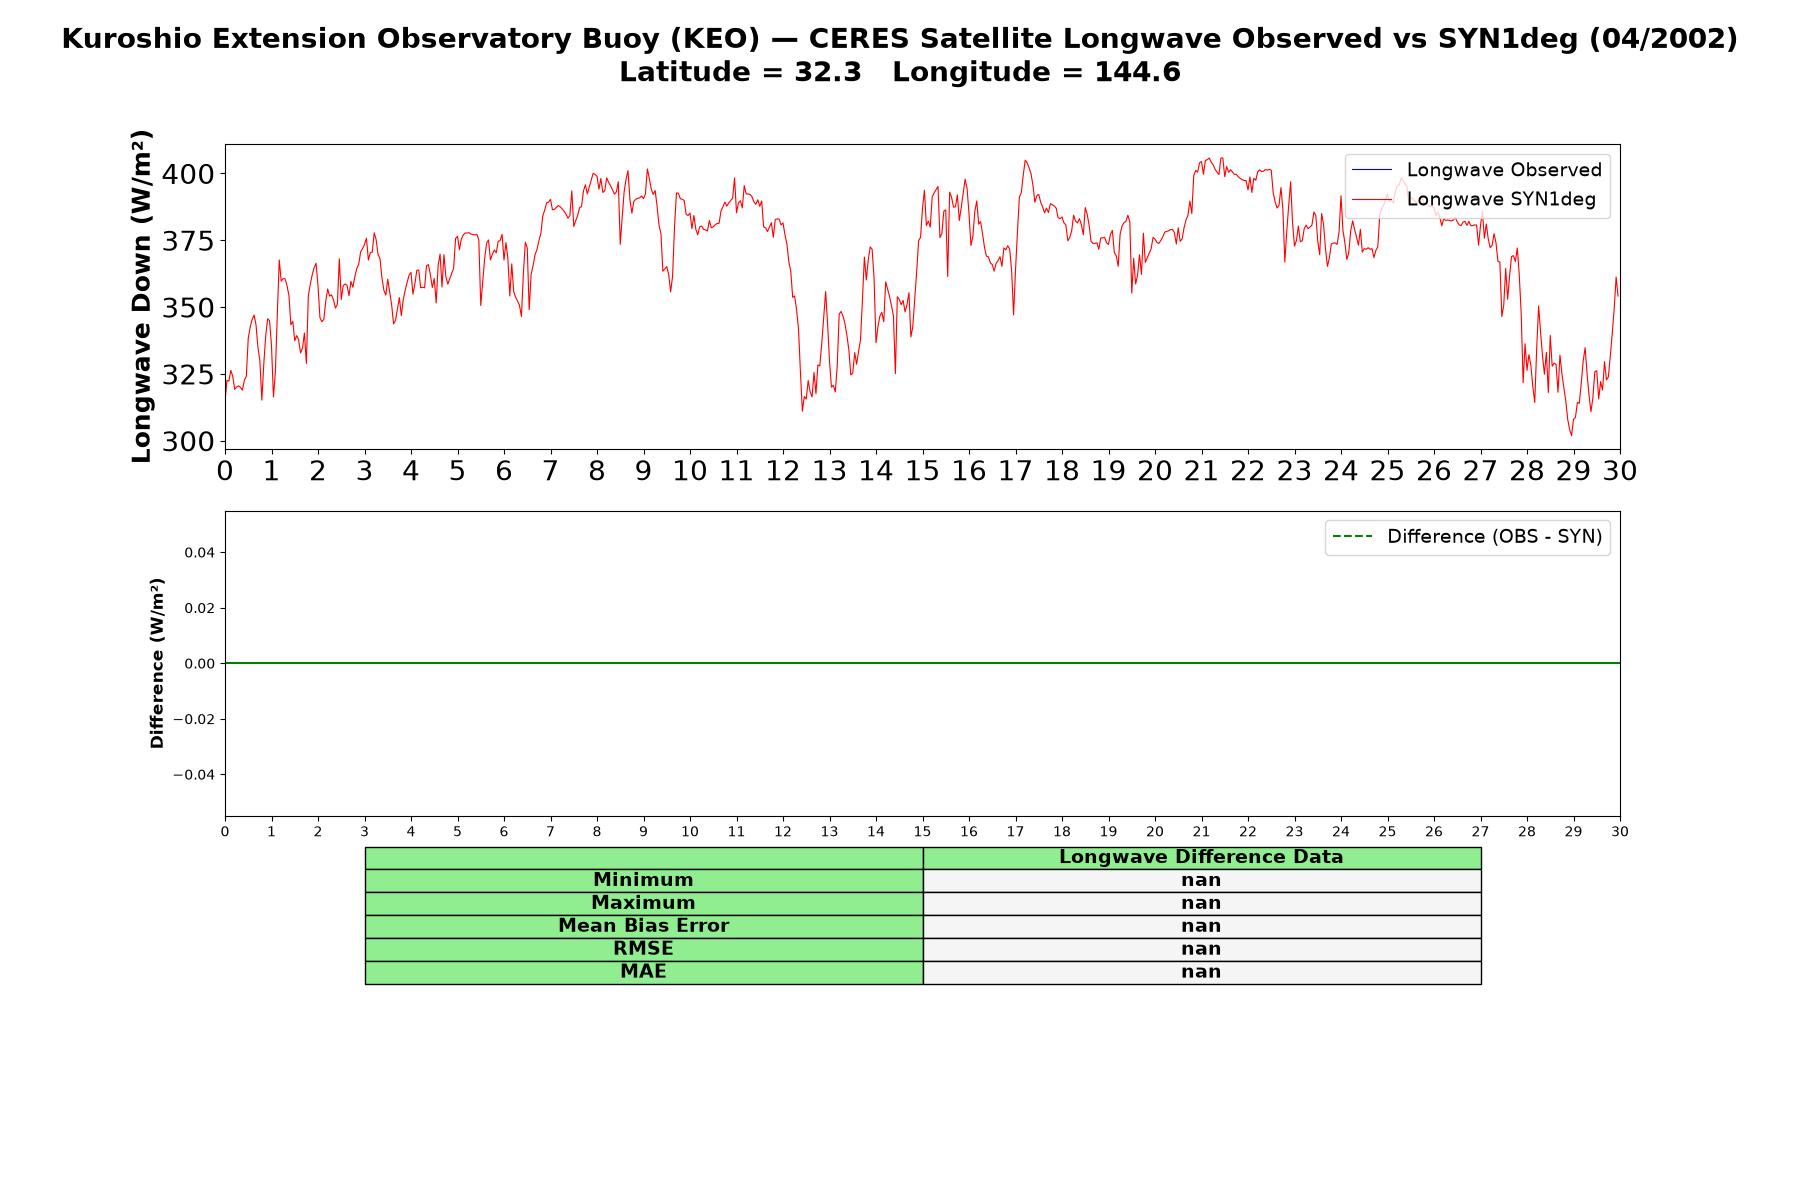Click the Difference (OBS - SYN) legend label

1494,537
